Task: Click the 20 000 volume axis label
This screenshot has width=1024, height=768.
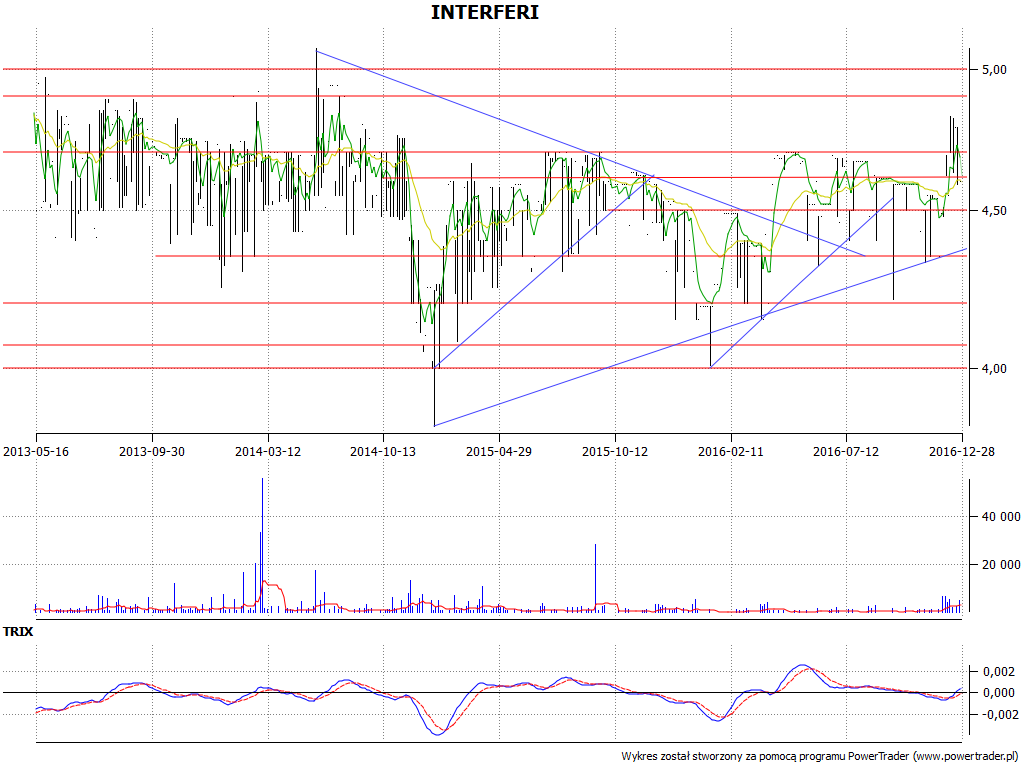Action: point(1001,565)
